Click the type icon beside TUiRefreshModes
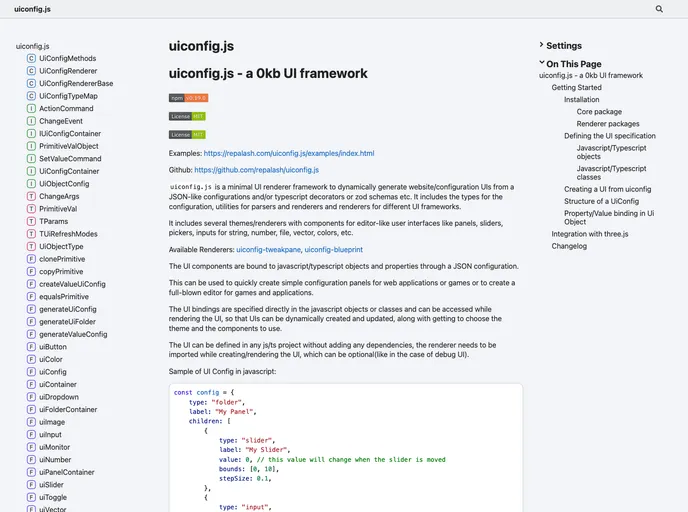The height and width of the screenshot is (512, 688). [31, 234]
